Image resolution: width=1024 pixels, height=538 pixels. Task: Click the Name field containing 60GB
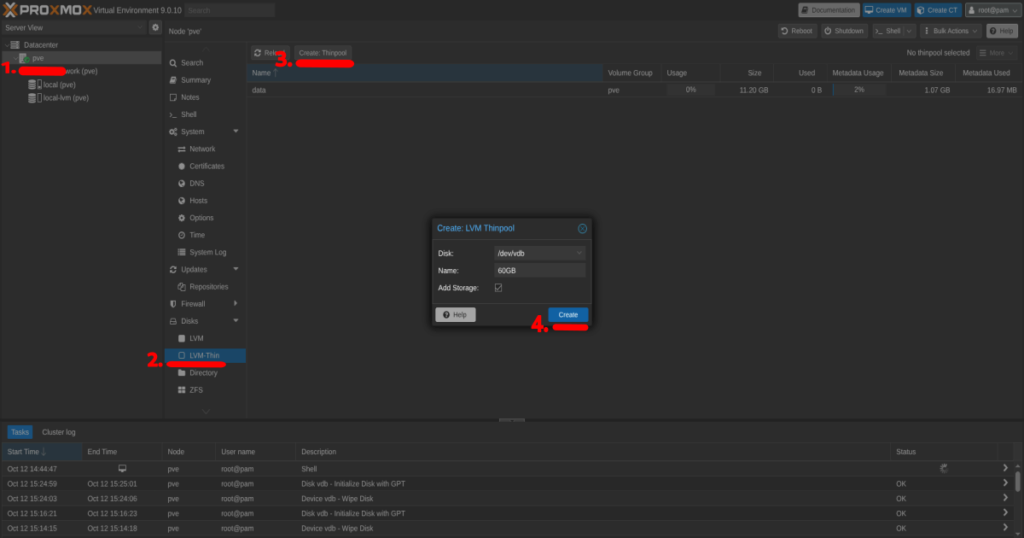[540, 271]
